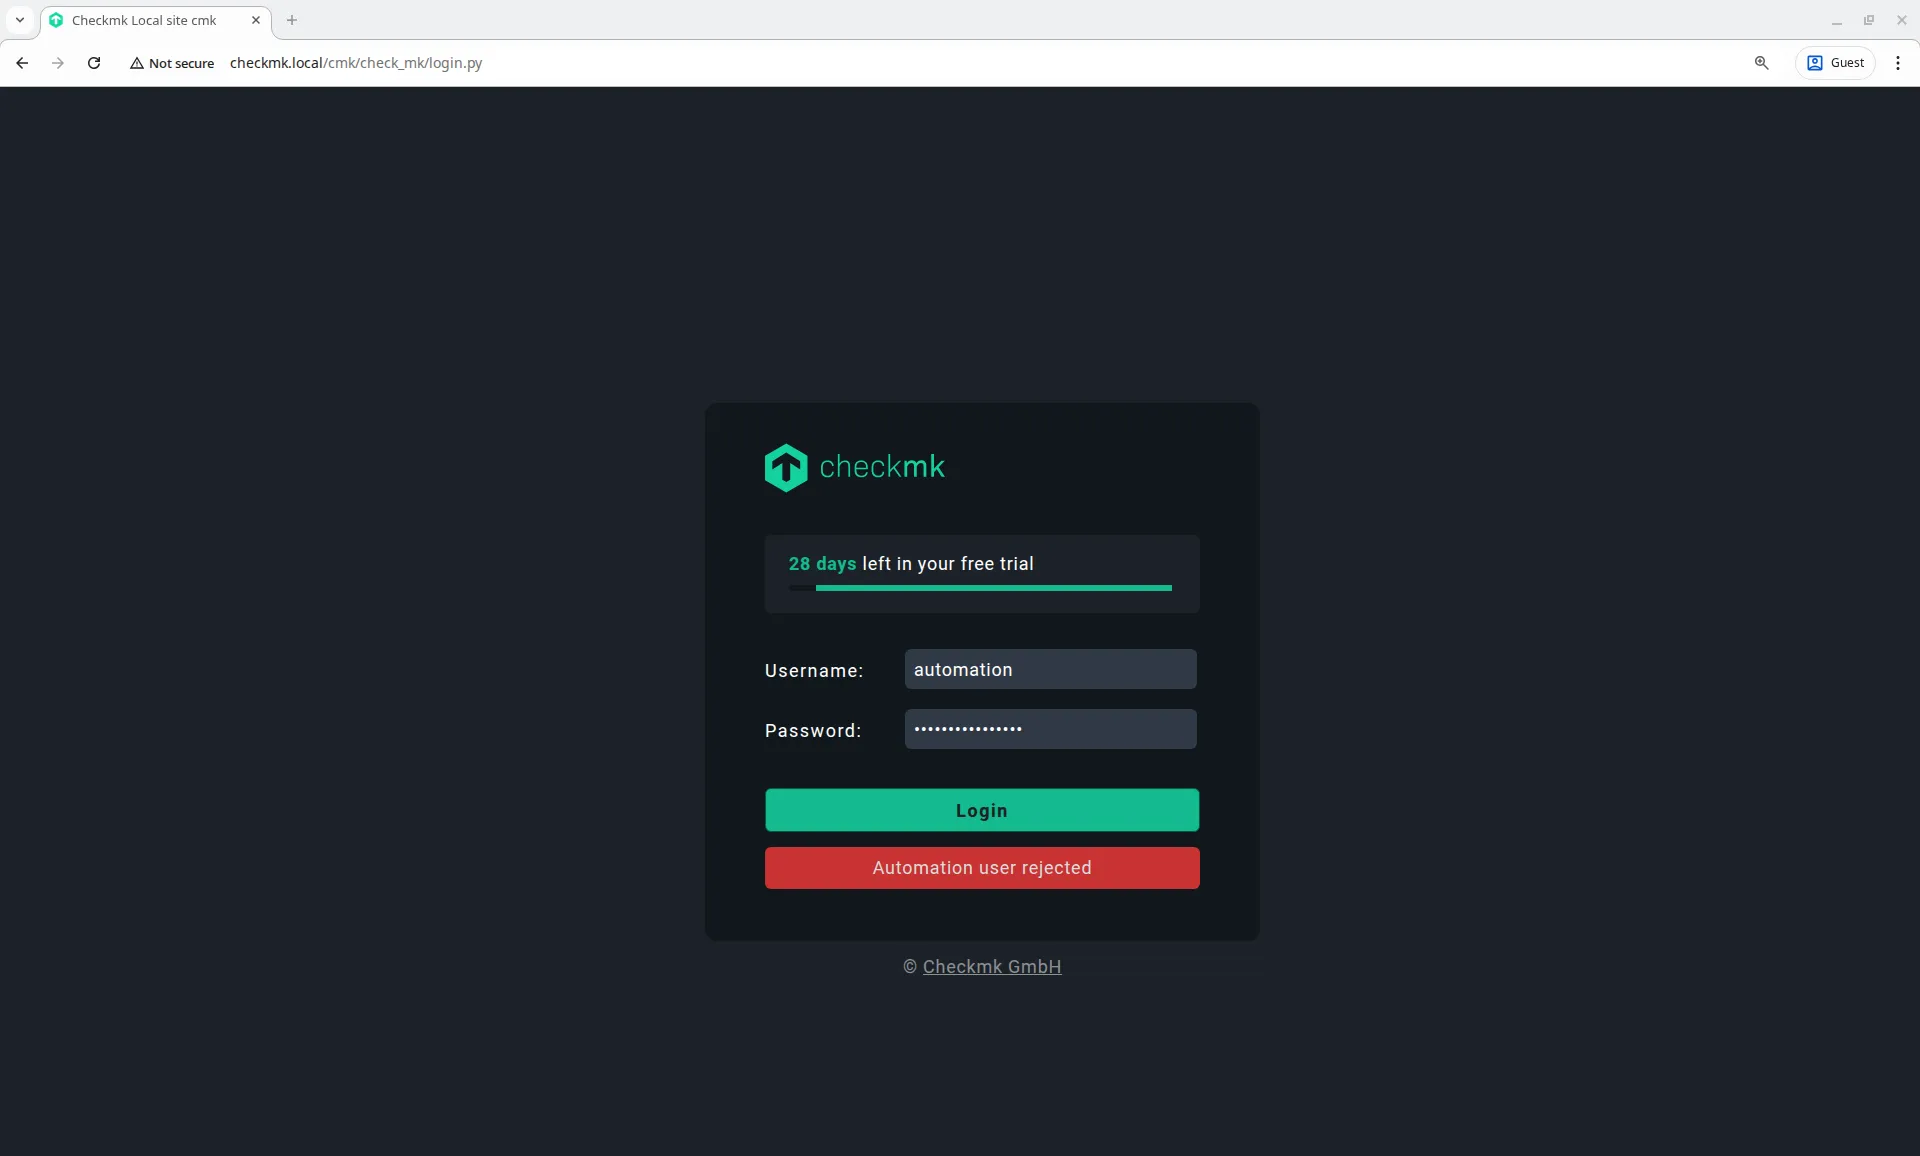Click the address bar URL
1920x1156 pixels.
point(356,63)
